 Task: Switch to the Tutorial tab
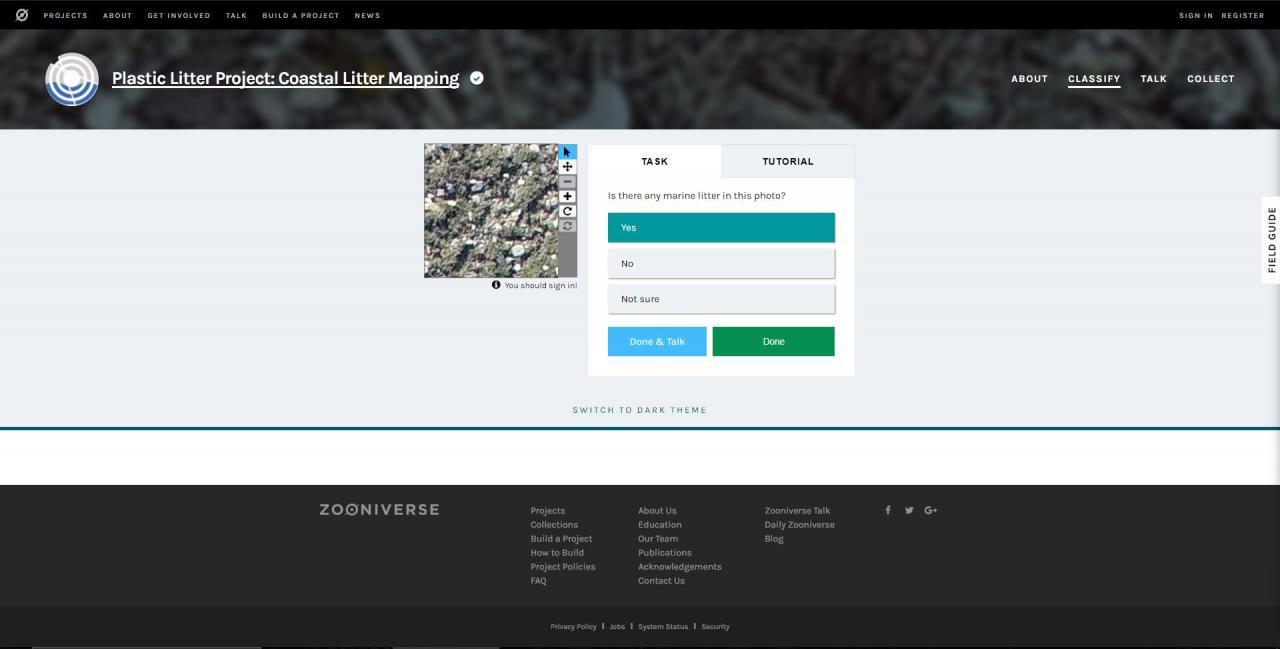[788, 161]
